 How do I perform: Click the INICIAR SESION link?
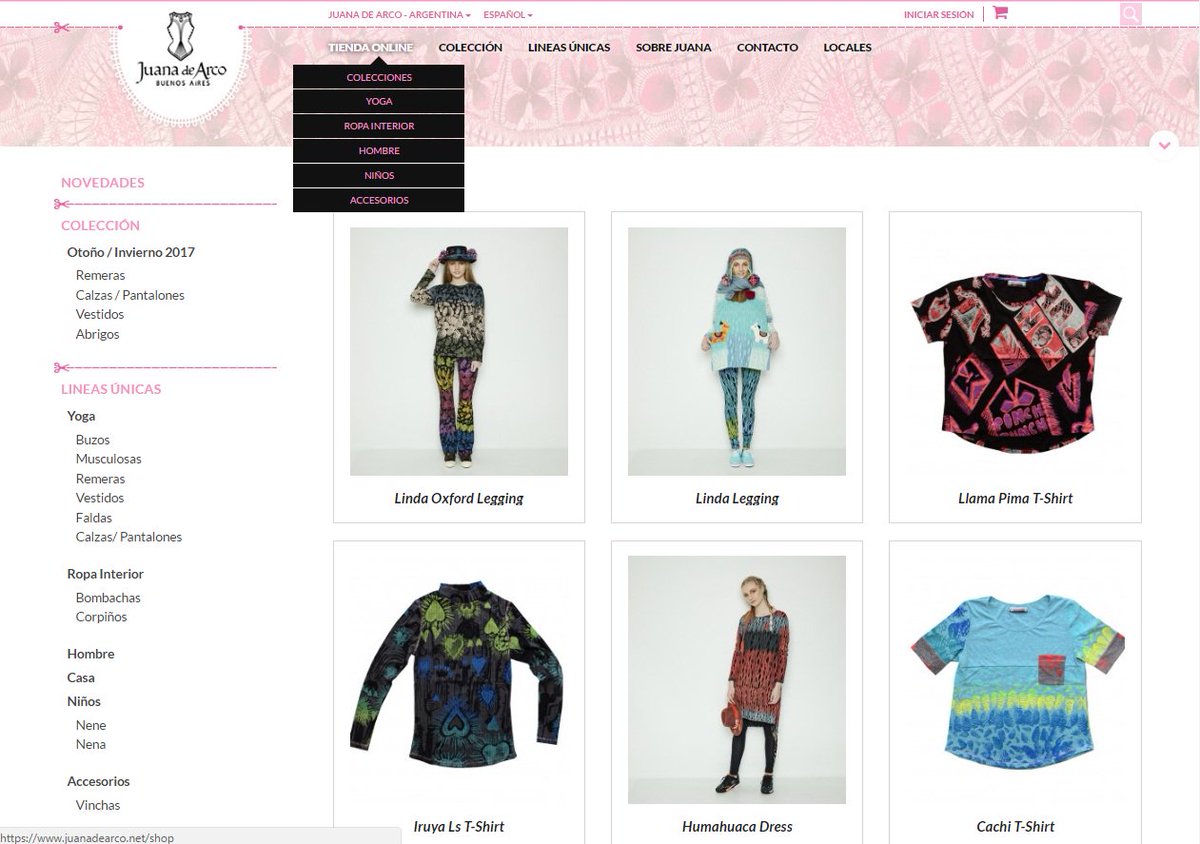pyautogui.click(x=937, y=14)
